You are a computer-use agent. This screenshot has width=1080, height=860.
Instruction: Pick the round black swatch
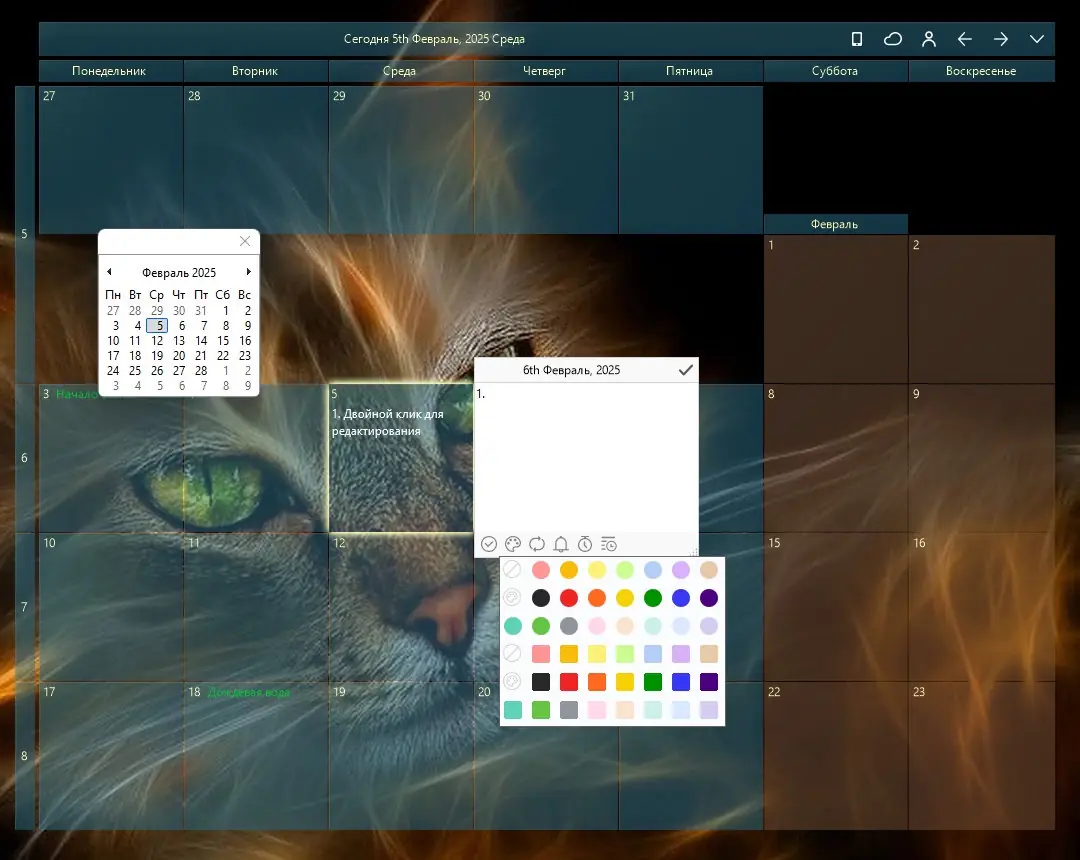pyautogui.click(x=541, y=598)
